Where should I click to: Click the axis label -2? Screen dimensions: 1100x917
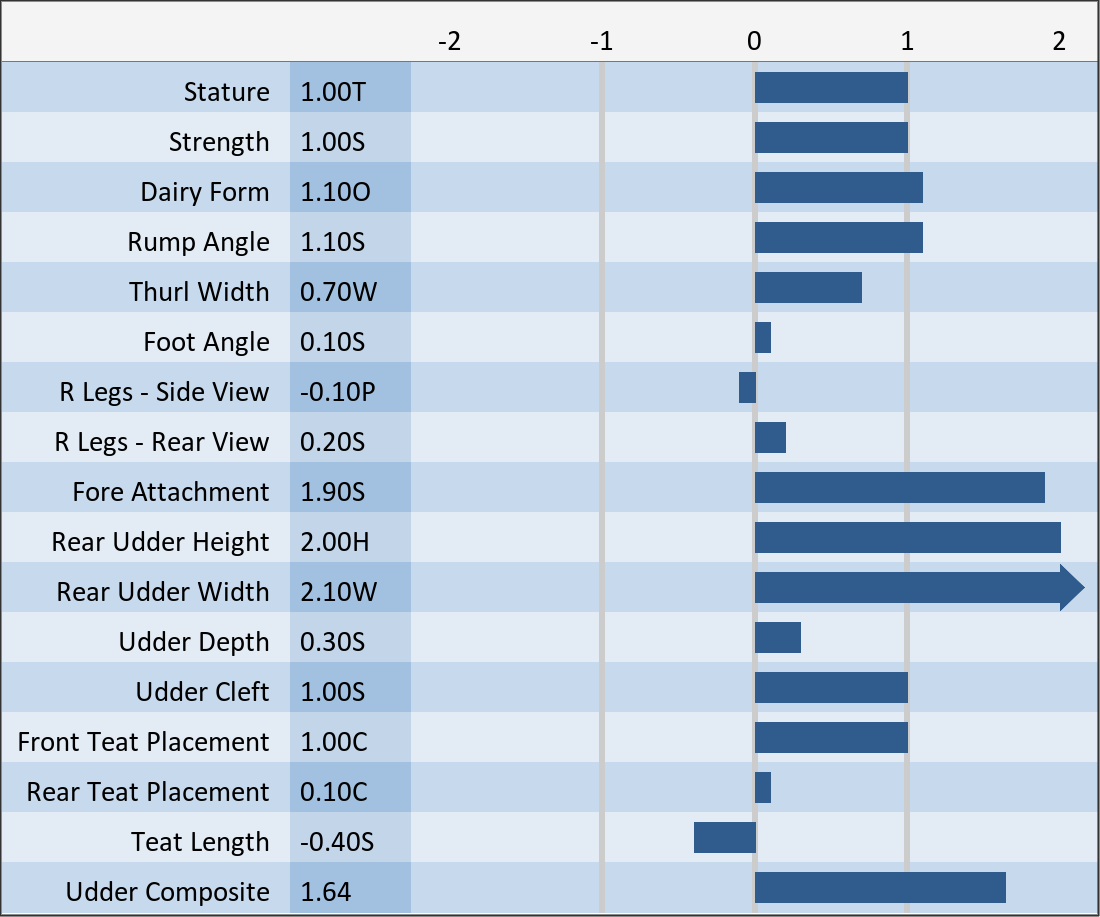(x=450, y=41)
